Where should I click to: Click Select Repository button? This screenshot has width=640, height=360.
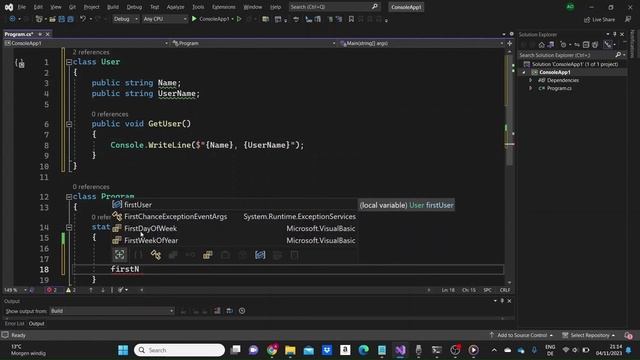[x=589, y=335]
